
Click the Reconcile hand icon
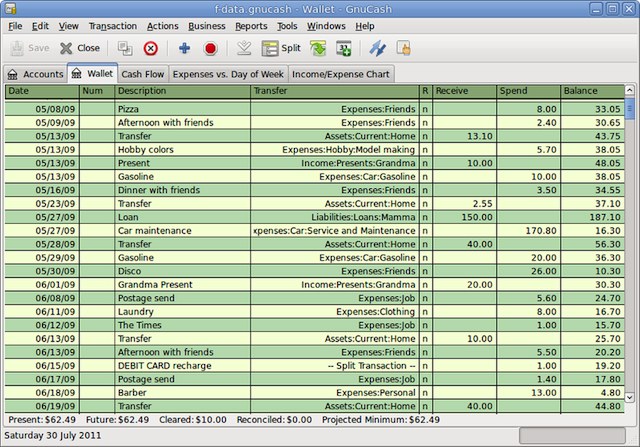pyautogui.click(x=404, y=48)
